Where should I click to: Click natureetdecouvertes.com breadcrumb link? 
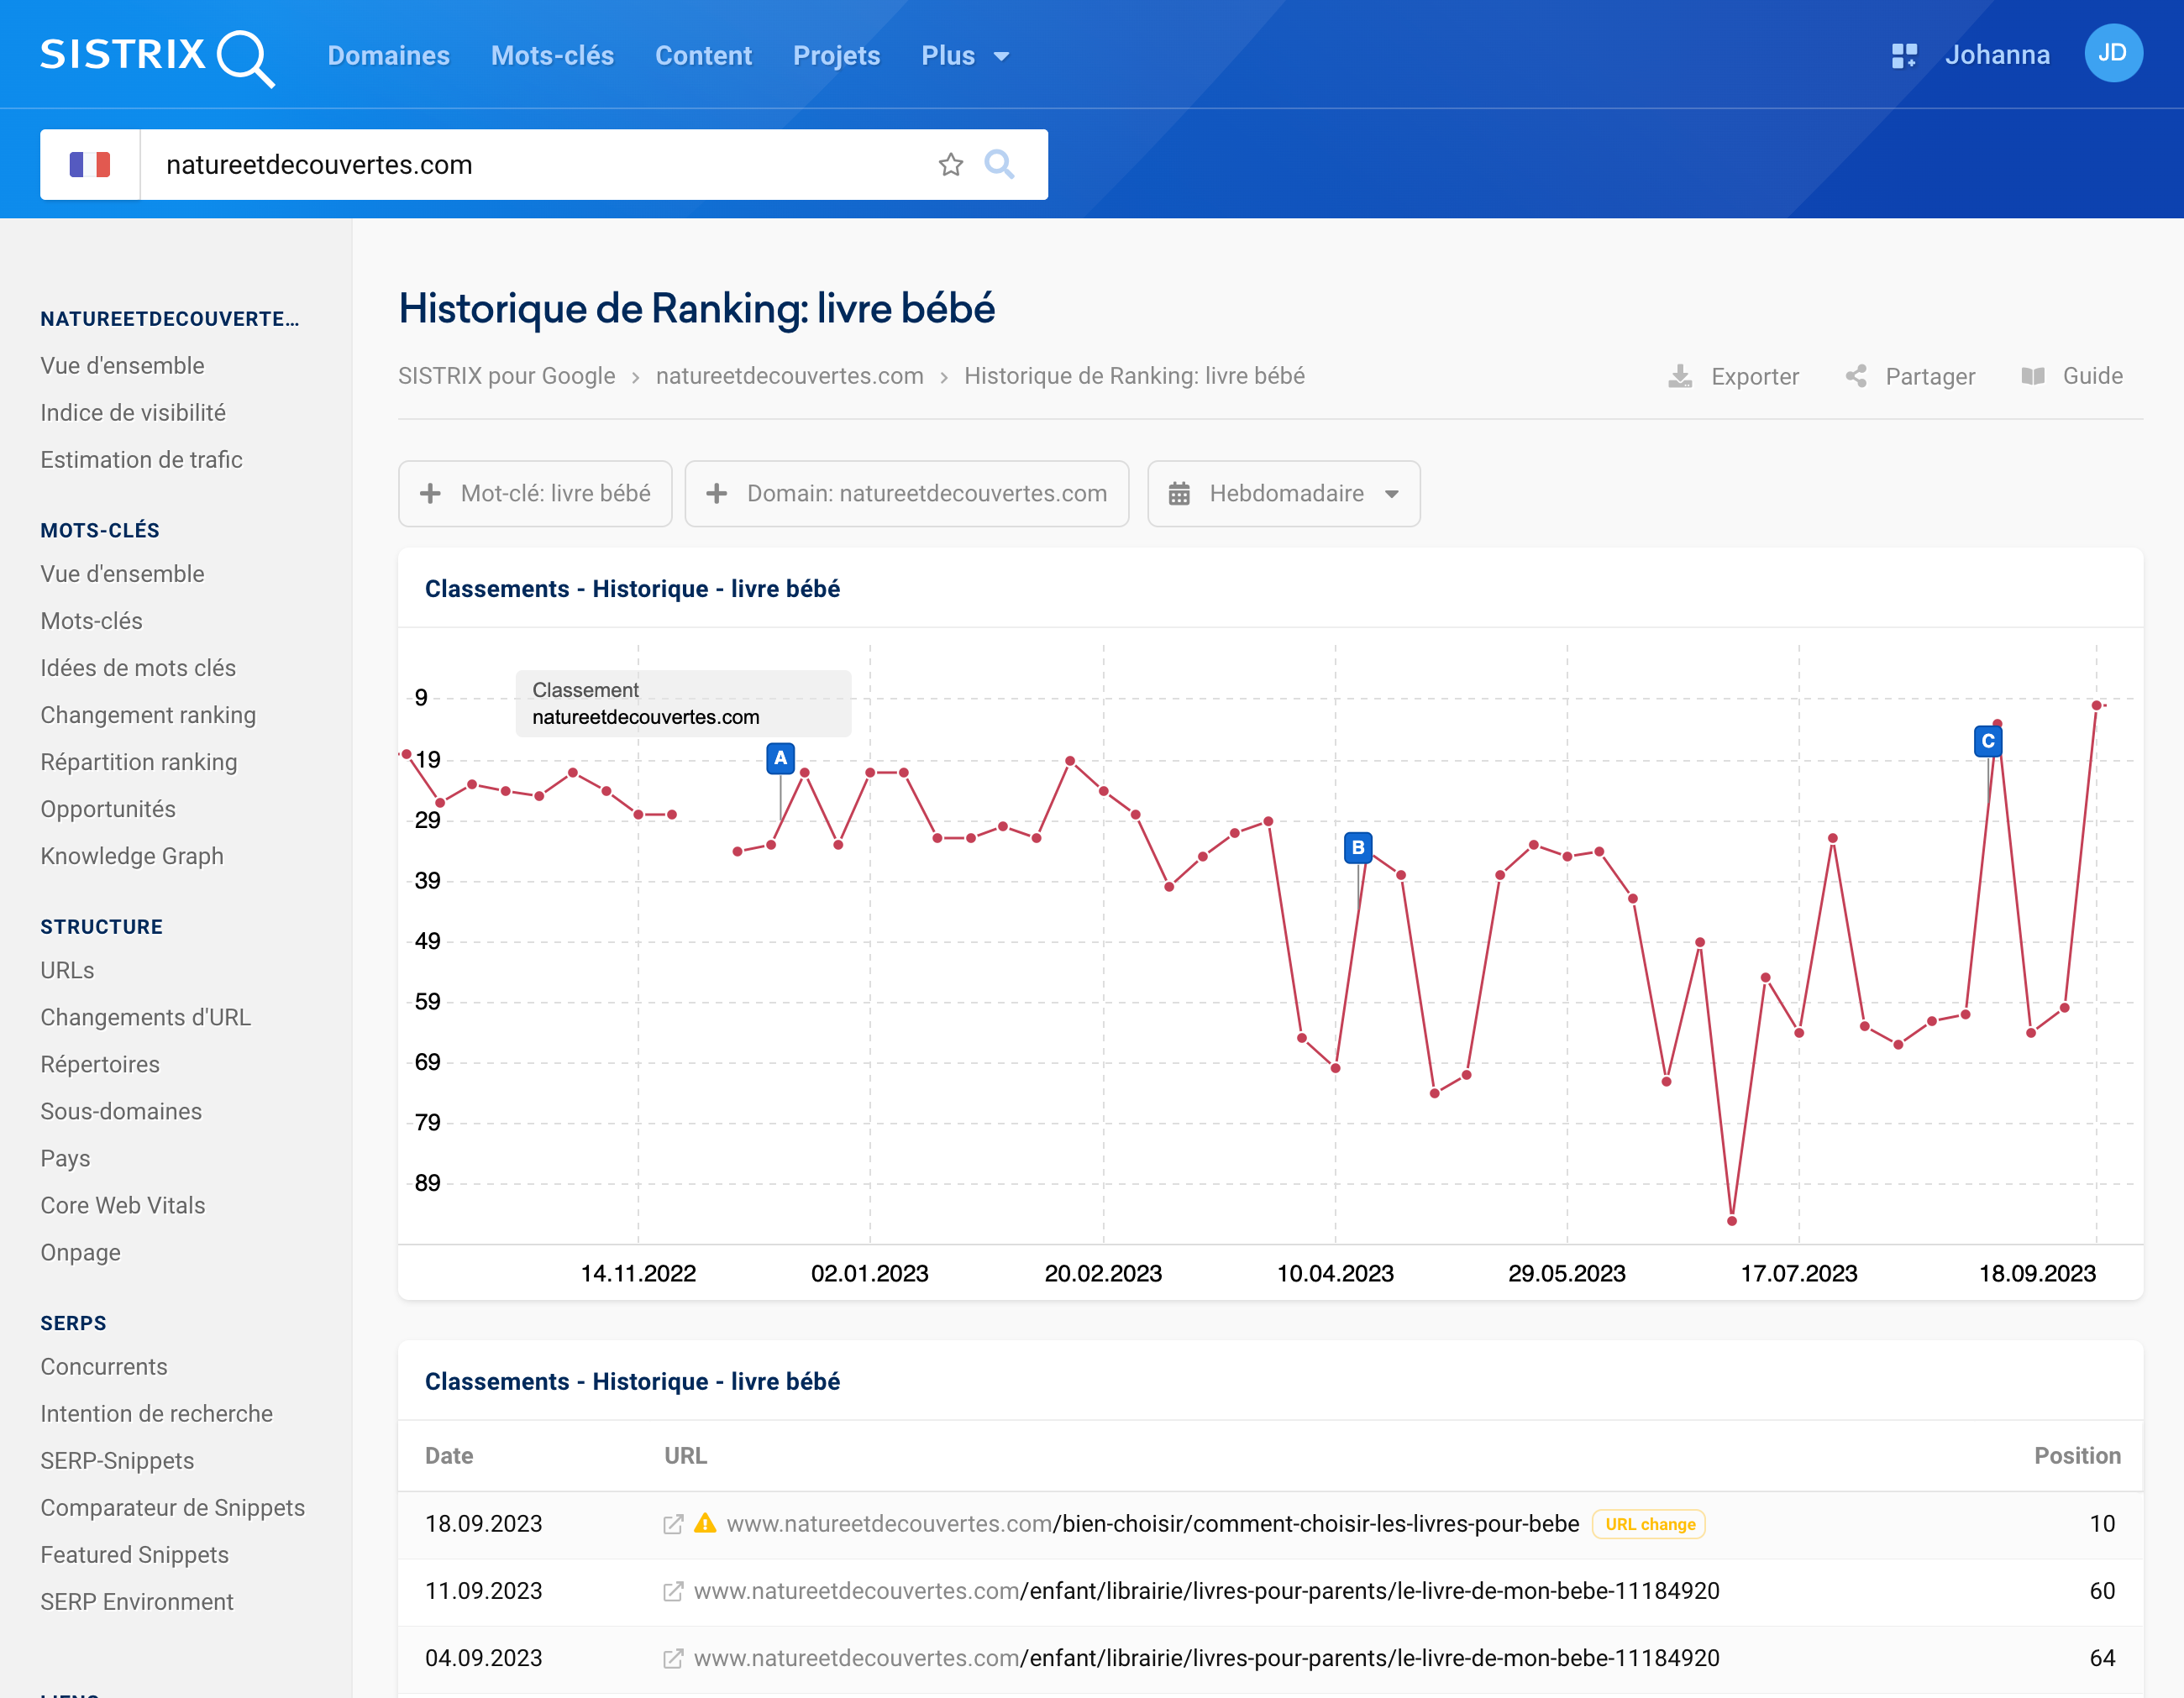(x=790, y=376)
